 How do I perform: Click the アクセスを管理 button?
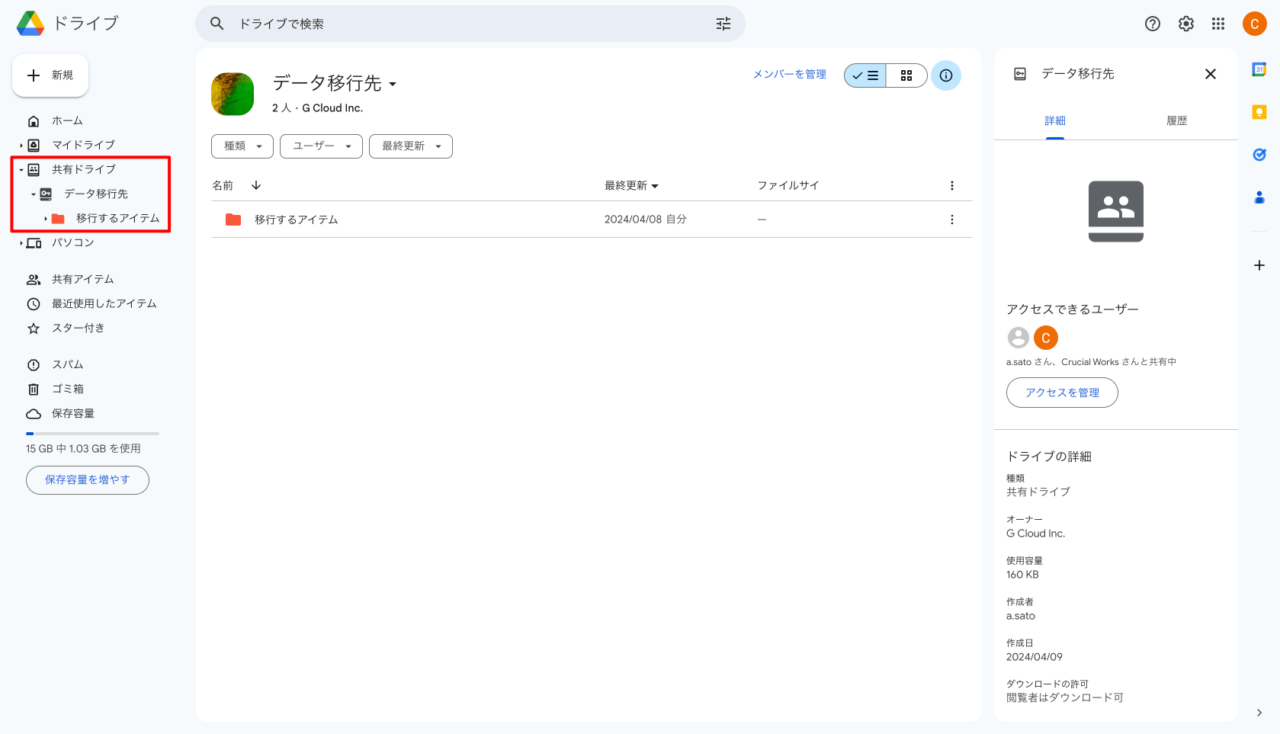click(1062, 393)
